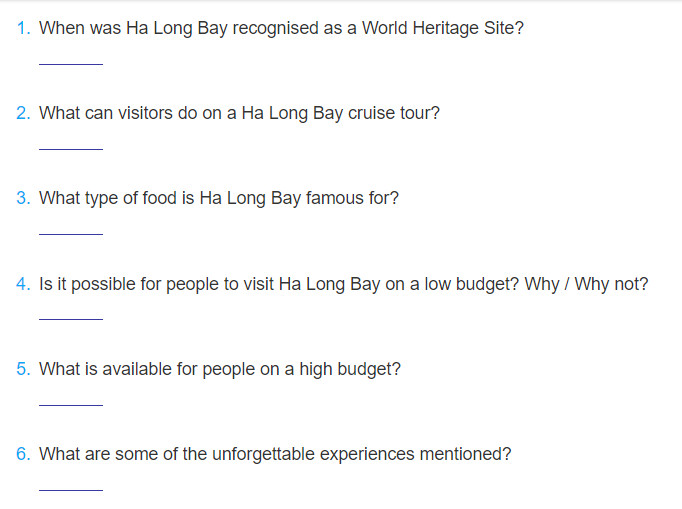Click the question about World Heritage Site recognition
Screen dimensions: 682x509
pos(281,28)
